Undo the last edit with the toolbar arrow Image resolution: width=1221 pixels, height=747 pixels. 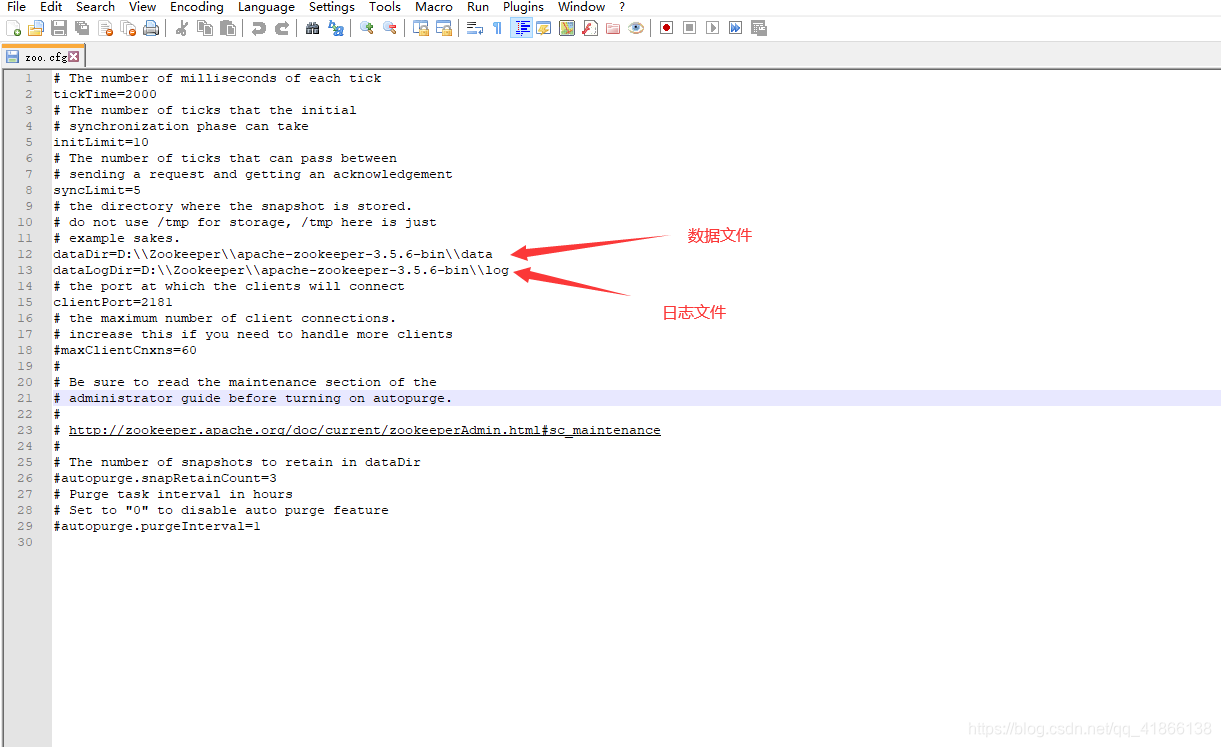tap(258, 28)
